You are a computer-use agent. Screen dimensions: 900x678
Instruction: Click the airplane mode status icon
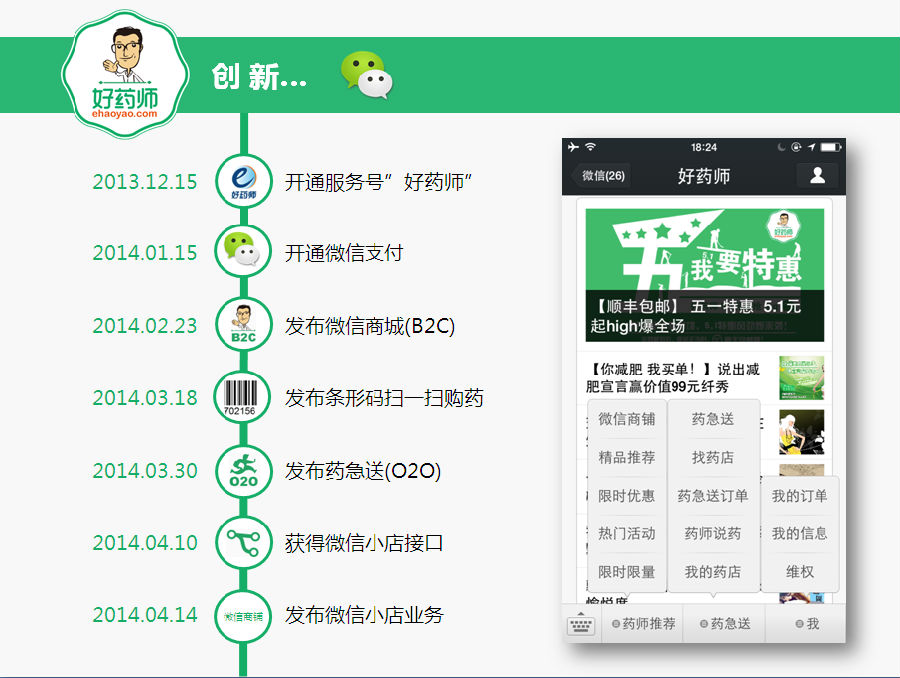573,147
